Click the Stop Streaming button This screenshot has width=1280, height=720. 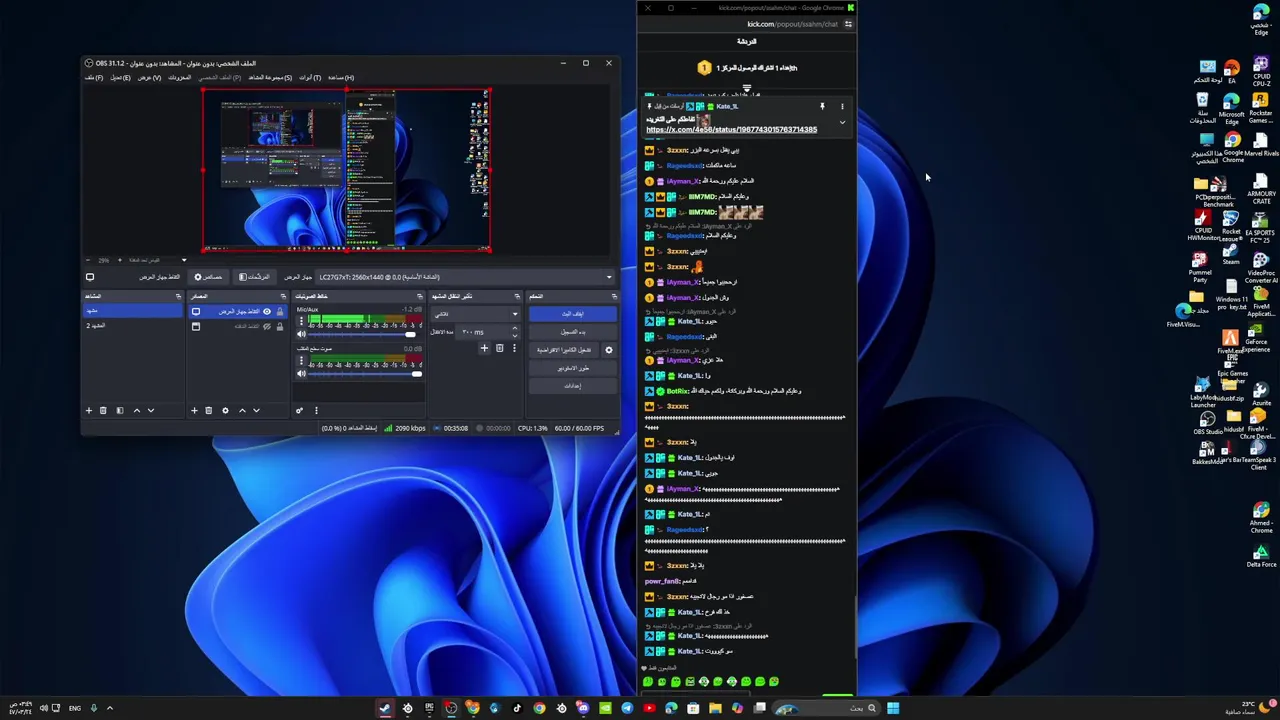click(573, 314)
